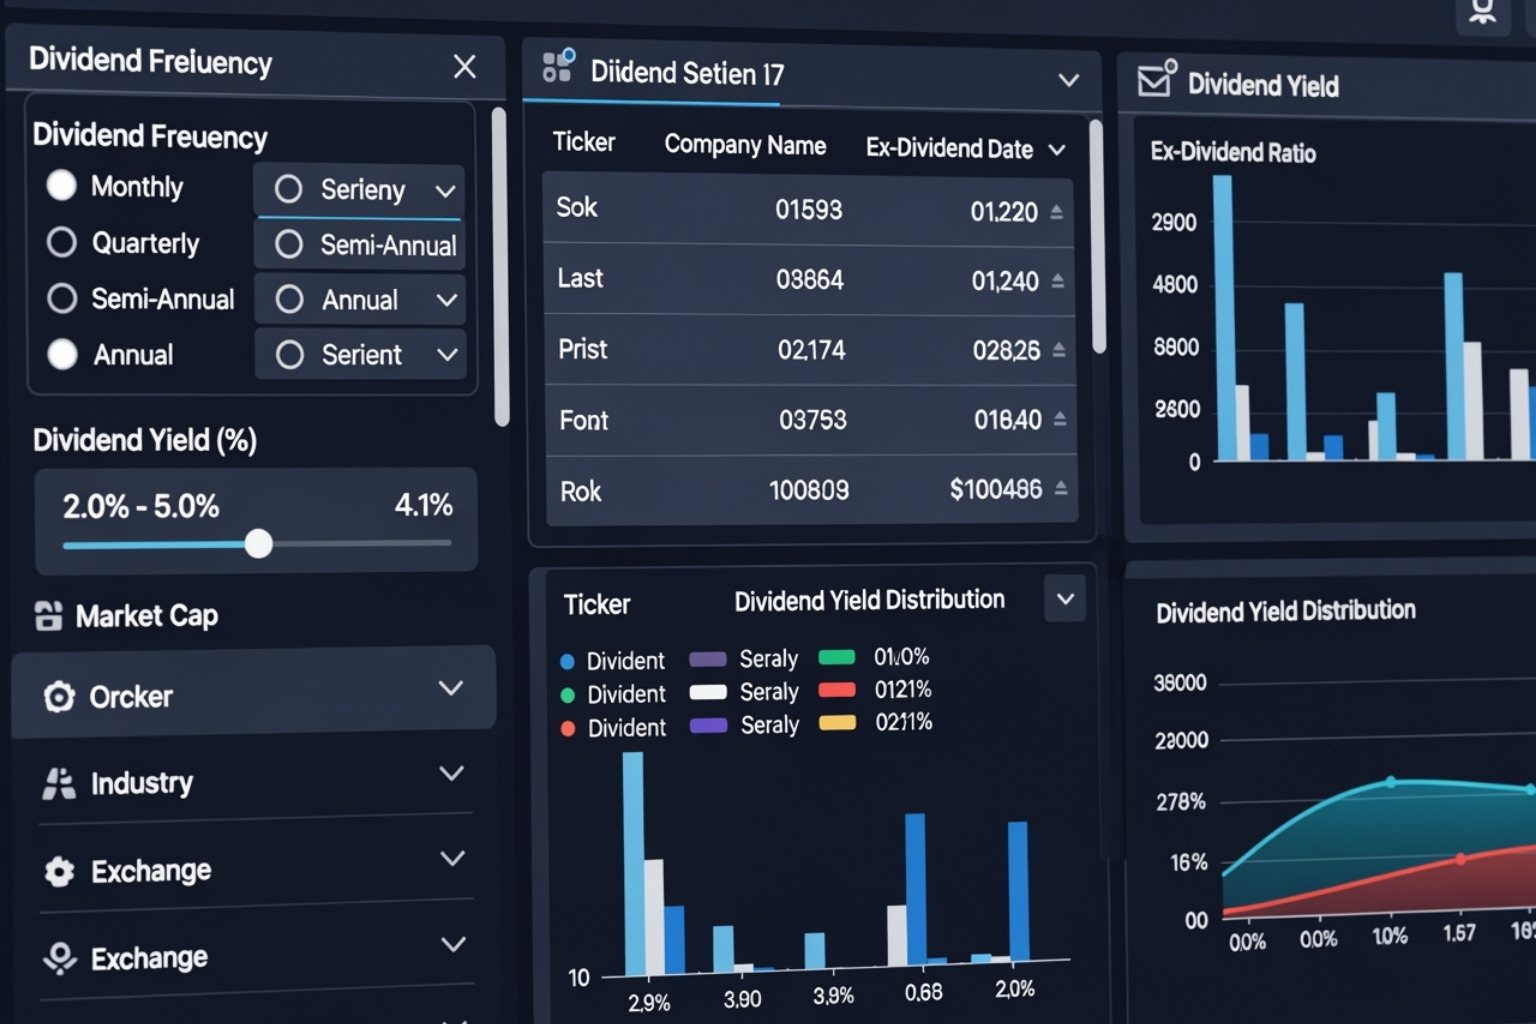Click the first Exchange cog icon
Screen dimensions: 1536x1024
(x=59, y=872)
